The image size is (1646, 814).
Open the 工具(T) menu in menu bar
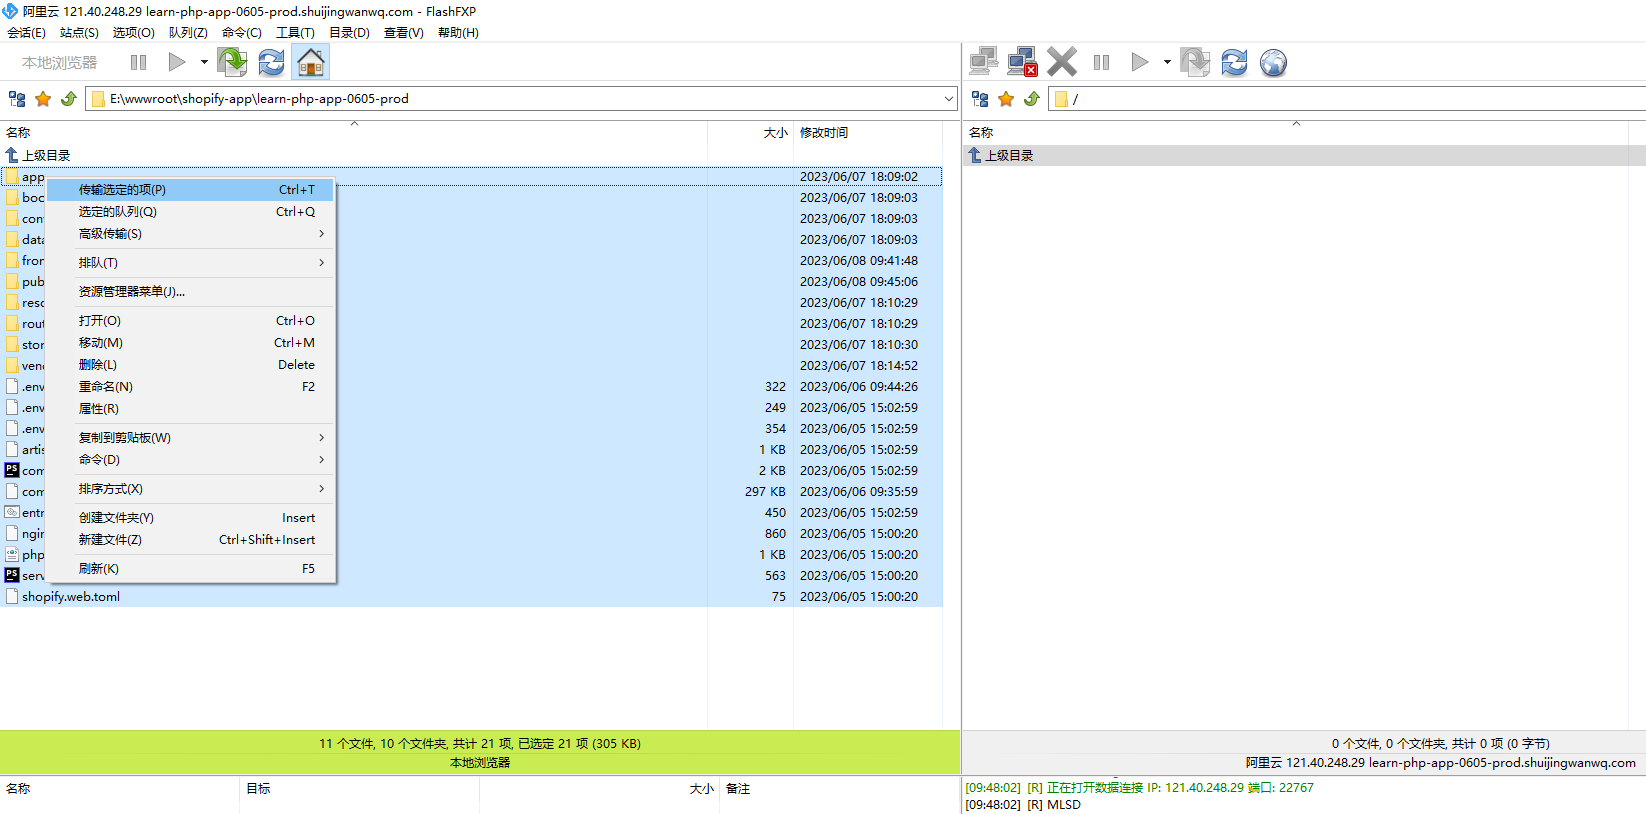click(295, 33)
